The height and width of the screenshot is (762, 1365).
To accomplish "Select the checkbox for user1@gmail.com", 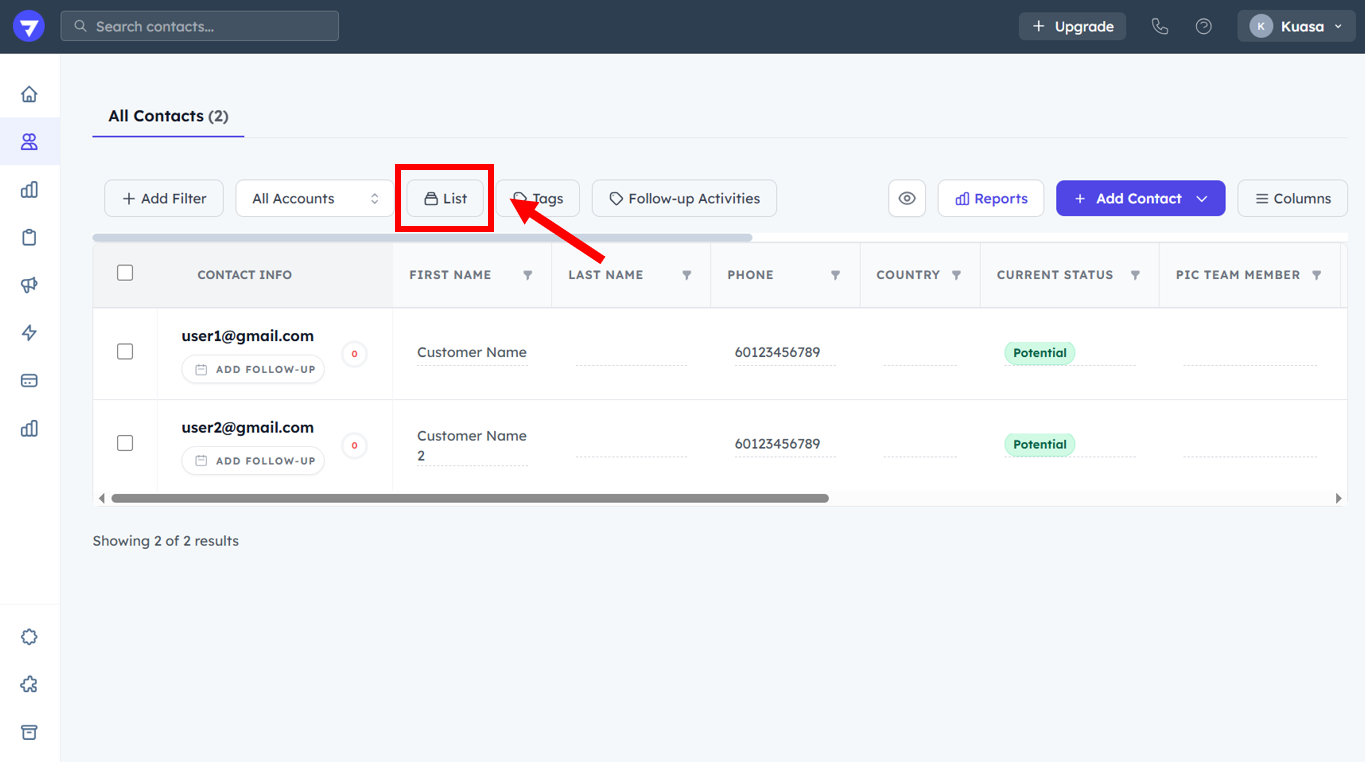I will point(125,352).
